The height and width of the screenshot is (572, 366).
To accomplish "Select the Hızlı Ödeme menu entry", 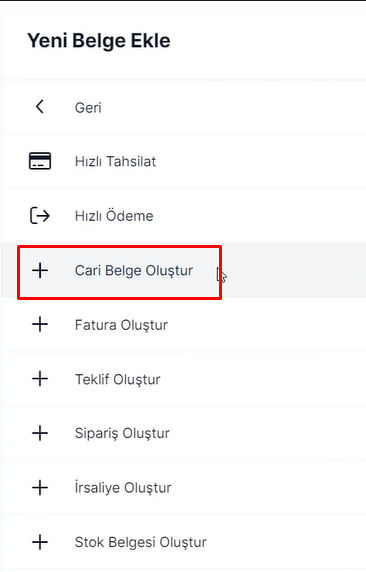I will (x=114, y=216).
